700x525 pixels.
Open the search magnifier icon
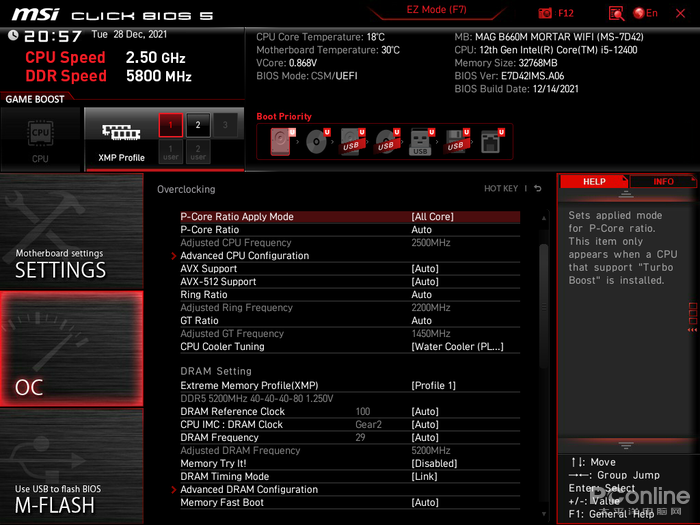pos(616,13)
